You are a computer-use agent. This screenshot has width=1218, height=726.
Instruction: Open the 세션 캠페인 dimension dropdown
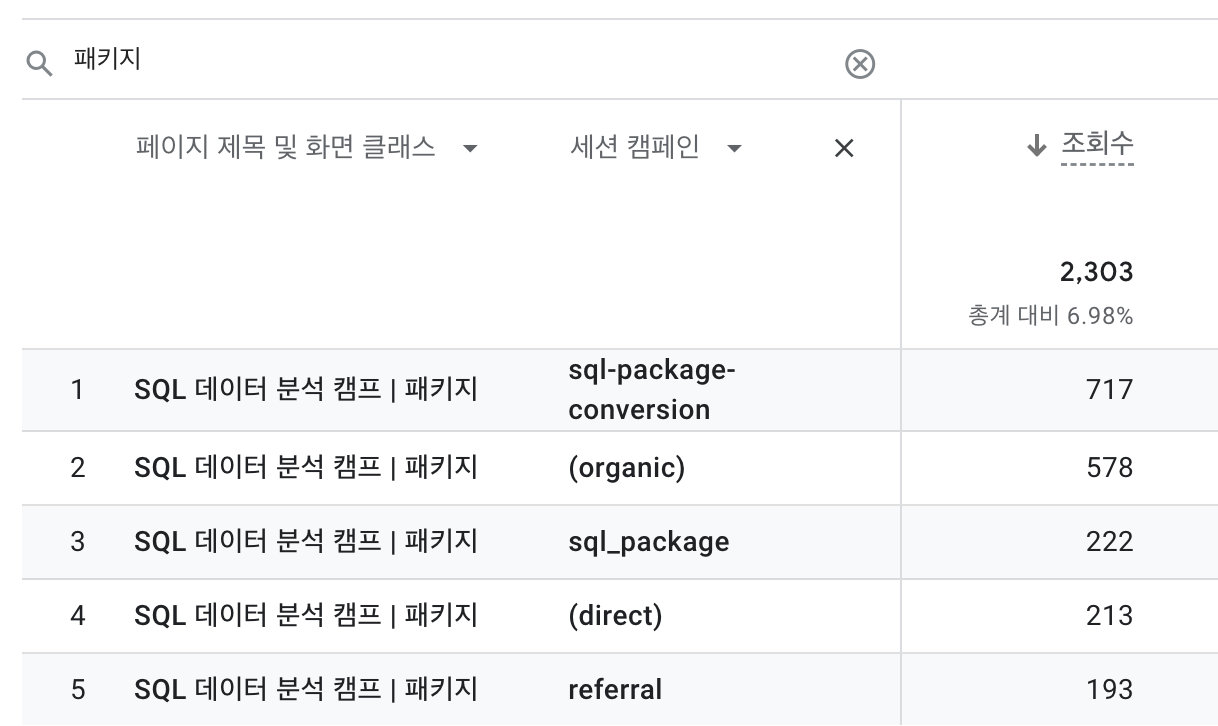[x=734, y=149]
